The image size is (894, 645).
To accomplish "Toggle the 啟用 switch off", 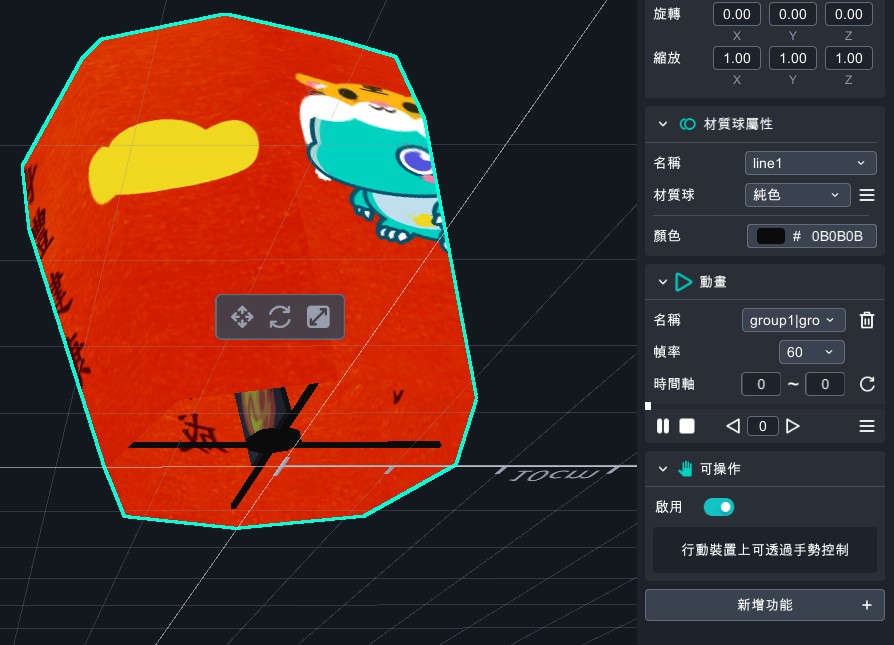I will pyautogui.click(x=719, y=507).
